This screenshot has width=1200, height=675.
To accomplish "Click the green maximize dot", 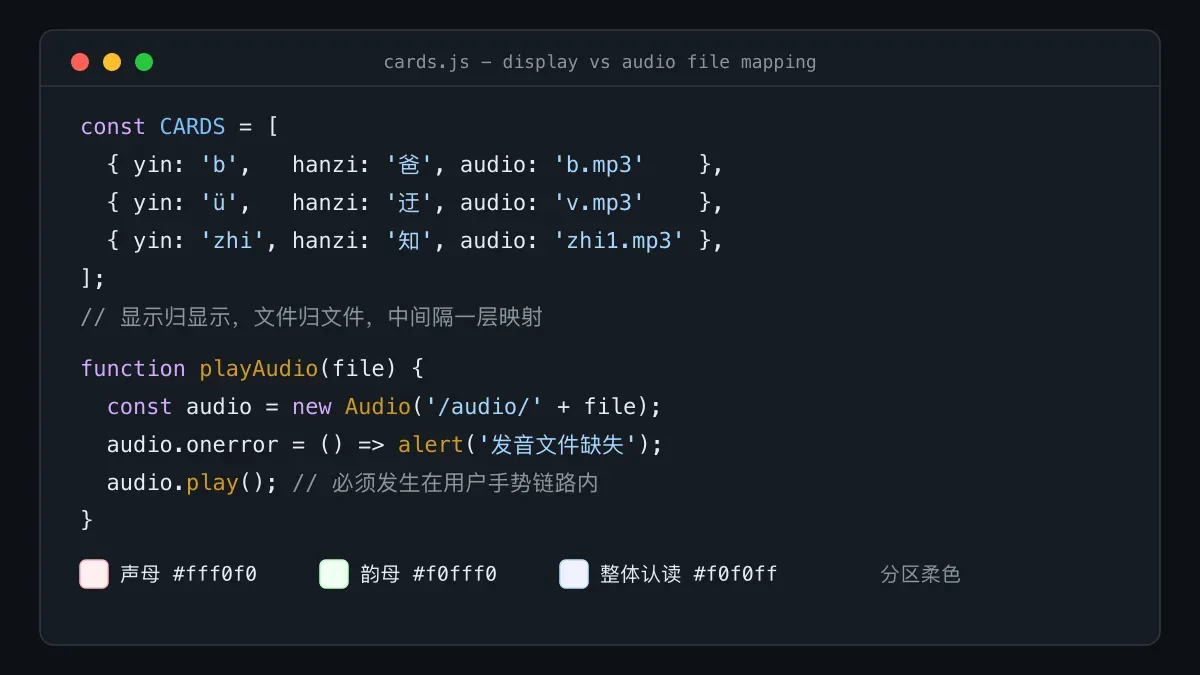I will [144, 62].
